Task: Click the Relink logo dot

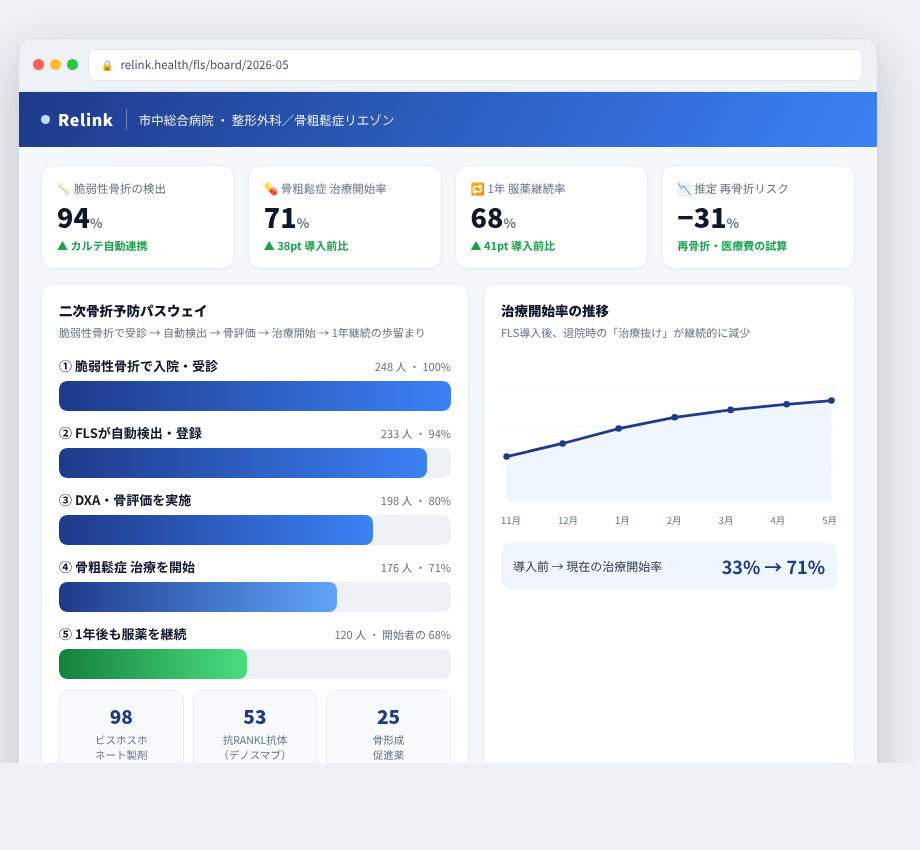Action: pos(45,120)
